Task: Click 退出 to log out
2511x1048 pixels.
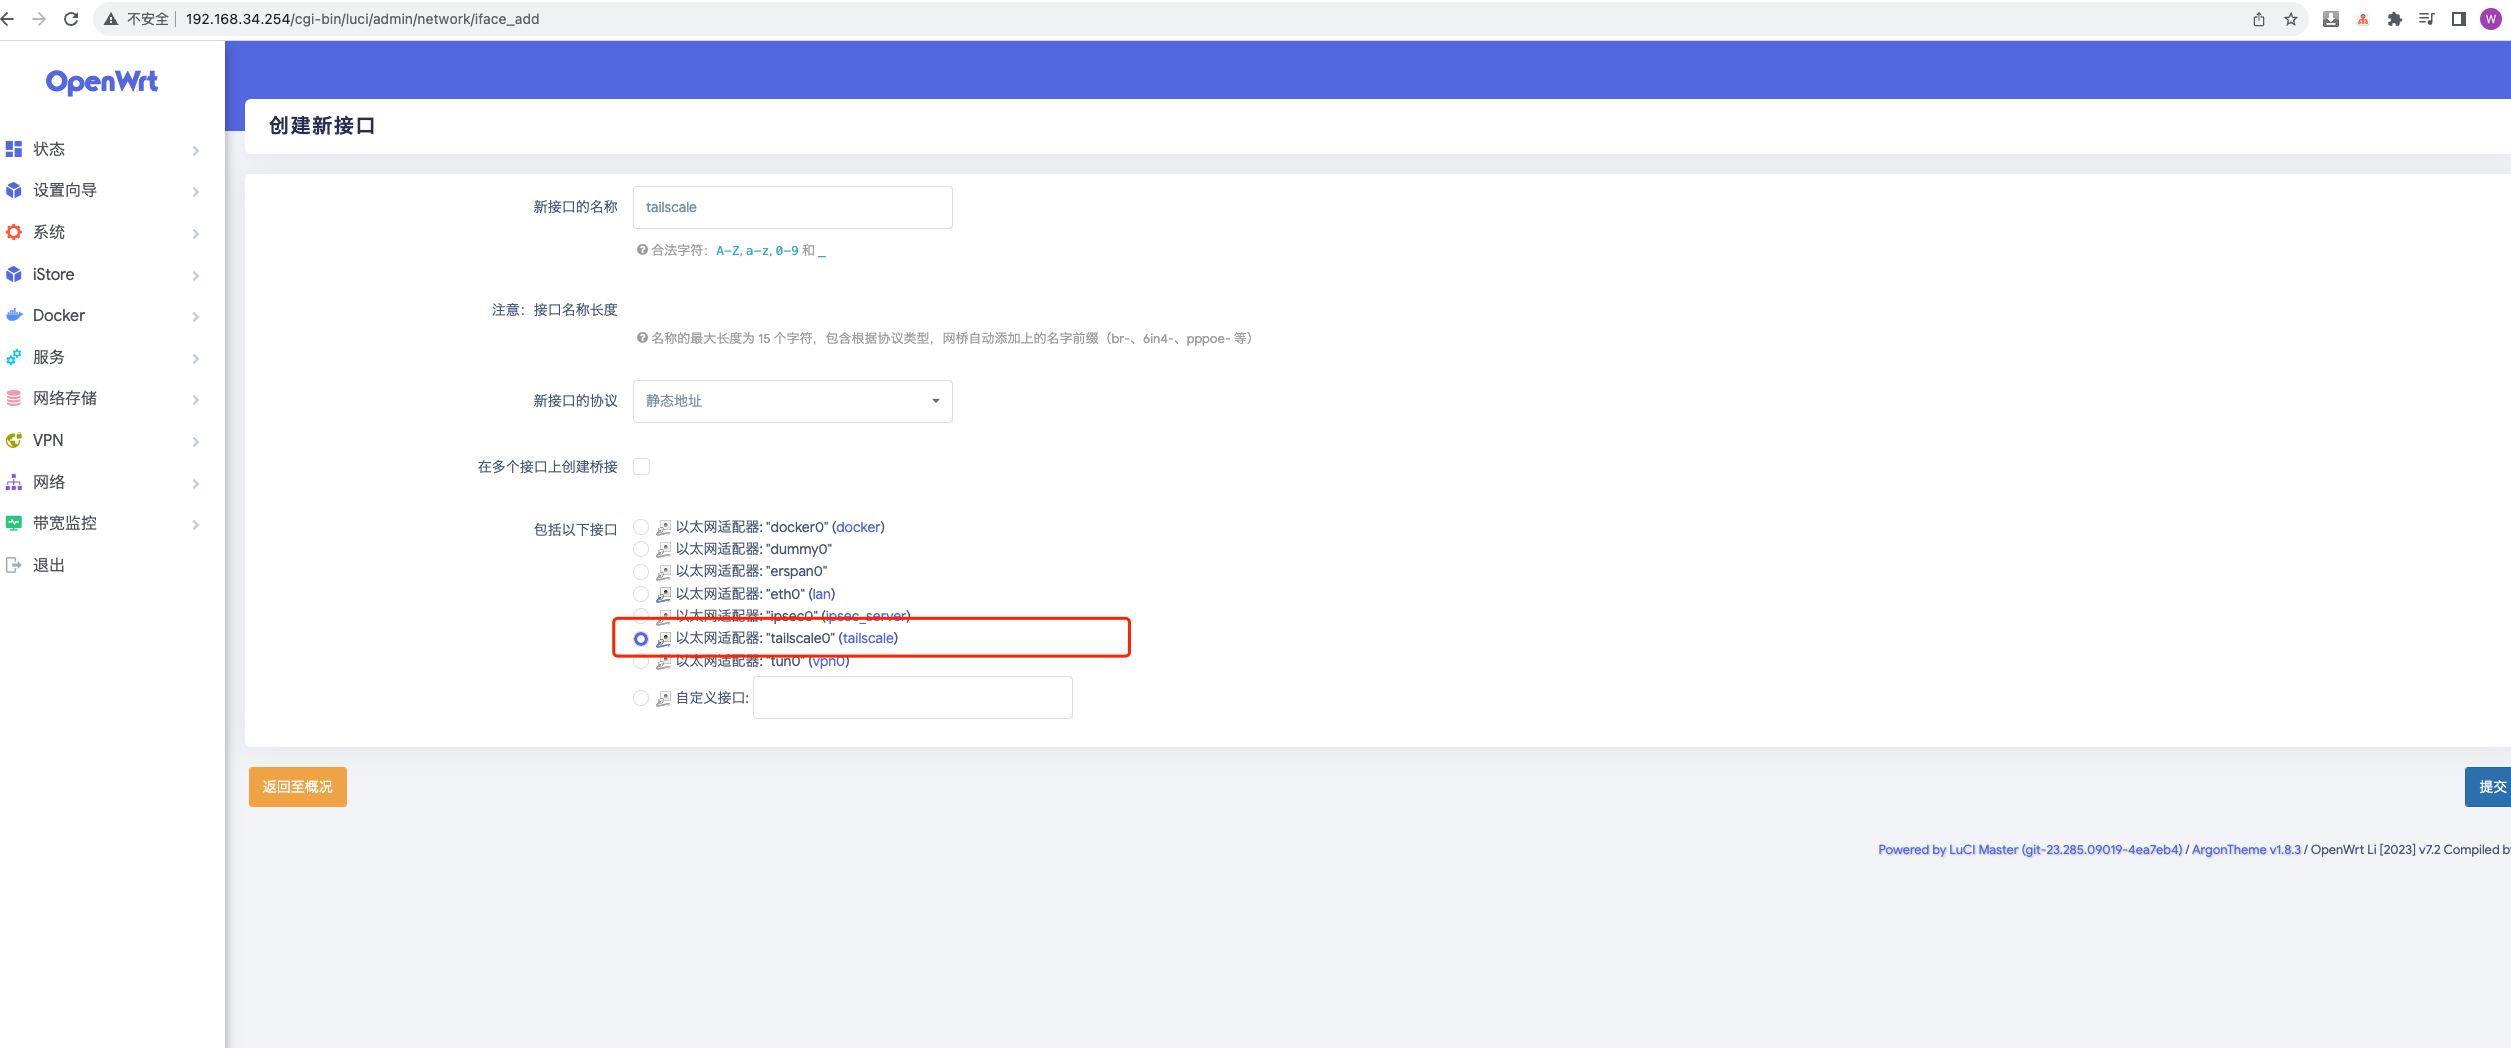Action: point(49,565)
